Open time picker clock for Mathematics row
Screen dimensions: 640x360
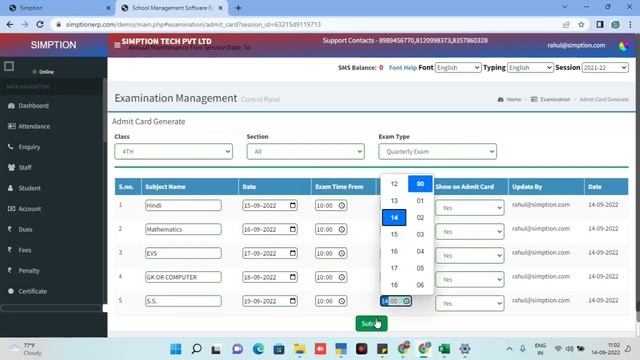coord(342,229)
